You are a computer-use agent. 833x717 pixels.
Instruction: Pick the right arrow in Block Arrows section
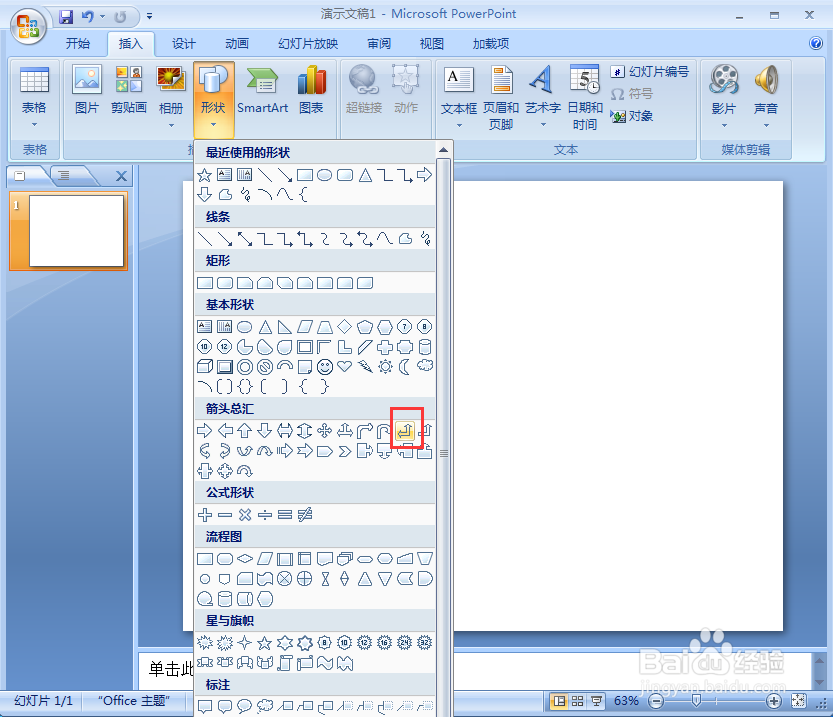(205, 431)
